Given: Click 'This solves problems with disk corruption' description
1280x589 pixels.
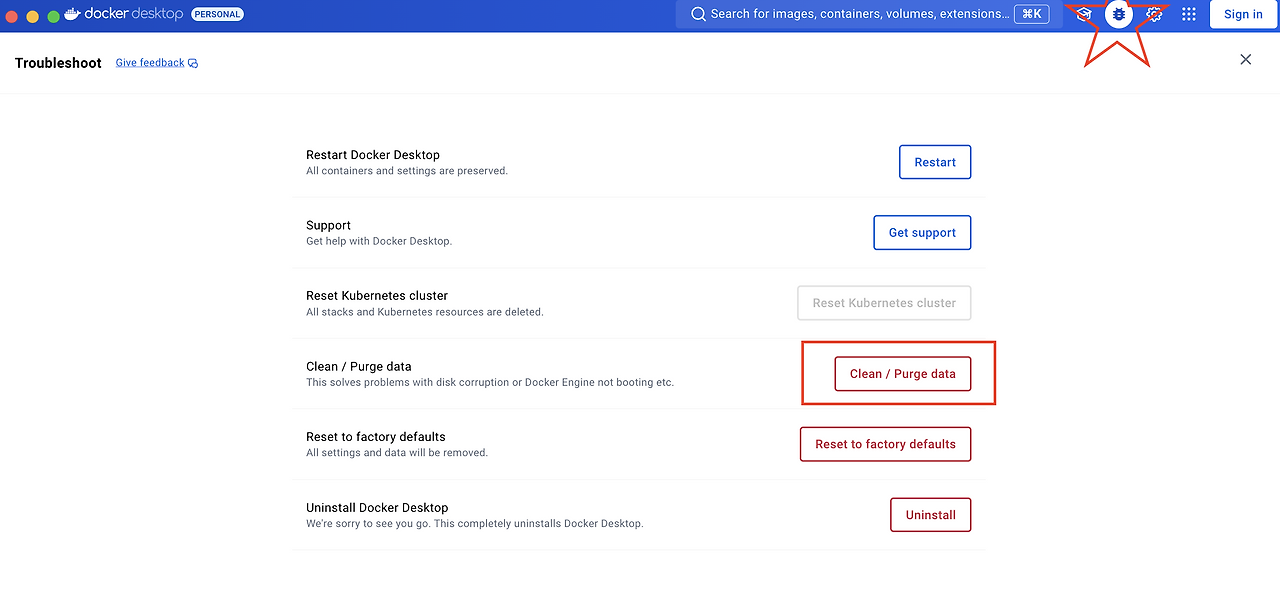Looking at the screenshot, I should (x=490, y=382).
